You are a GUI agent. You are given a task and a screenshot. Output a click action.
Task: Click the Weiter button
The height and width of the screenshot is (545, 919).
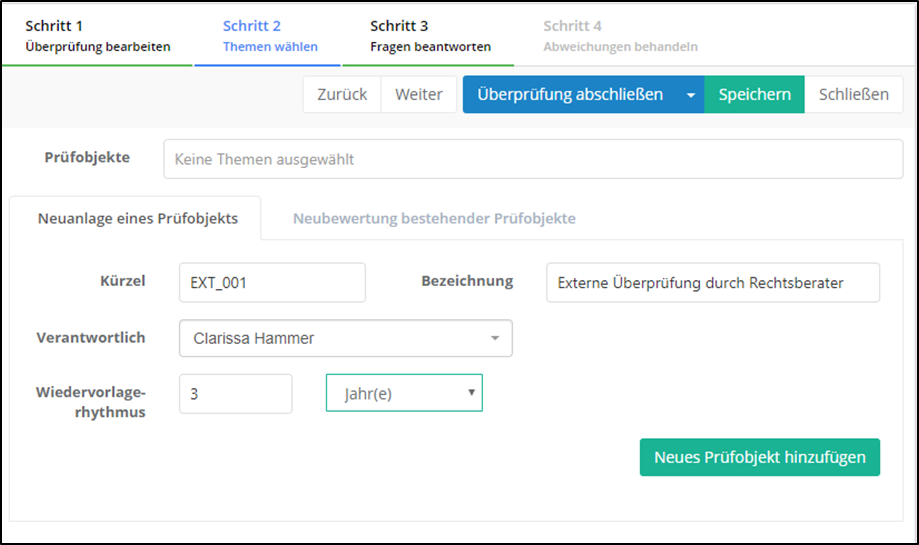(x=418, y=95)
